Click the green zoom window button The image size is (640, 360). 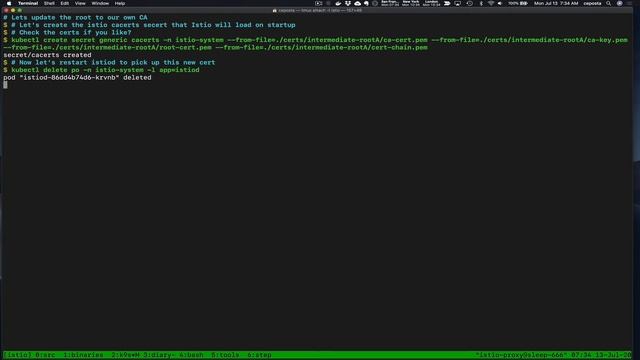click(20, 10)
